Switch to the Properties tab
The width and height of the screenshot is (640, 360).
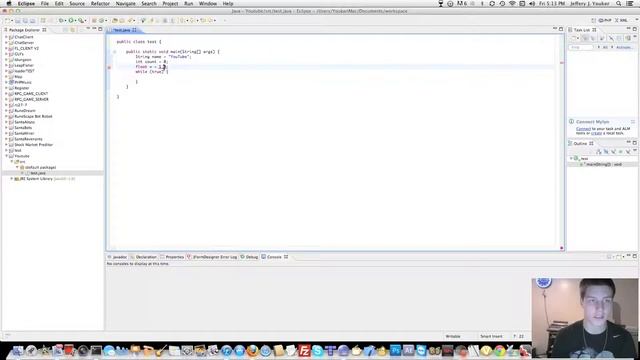pyautogui.click(x=172, y=257)
